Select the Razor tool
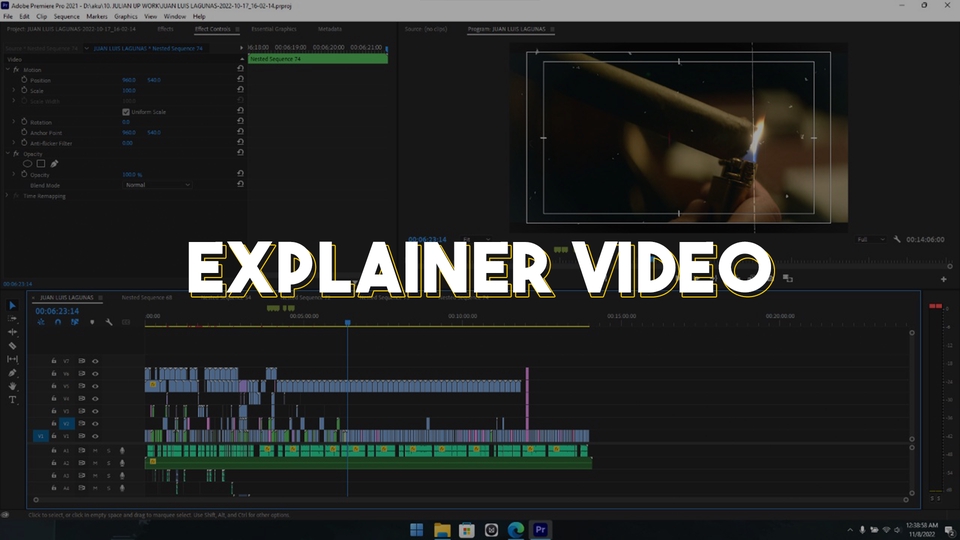Screen dimensions: 960x540 click(x=12, y=345)
